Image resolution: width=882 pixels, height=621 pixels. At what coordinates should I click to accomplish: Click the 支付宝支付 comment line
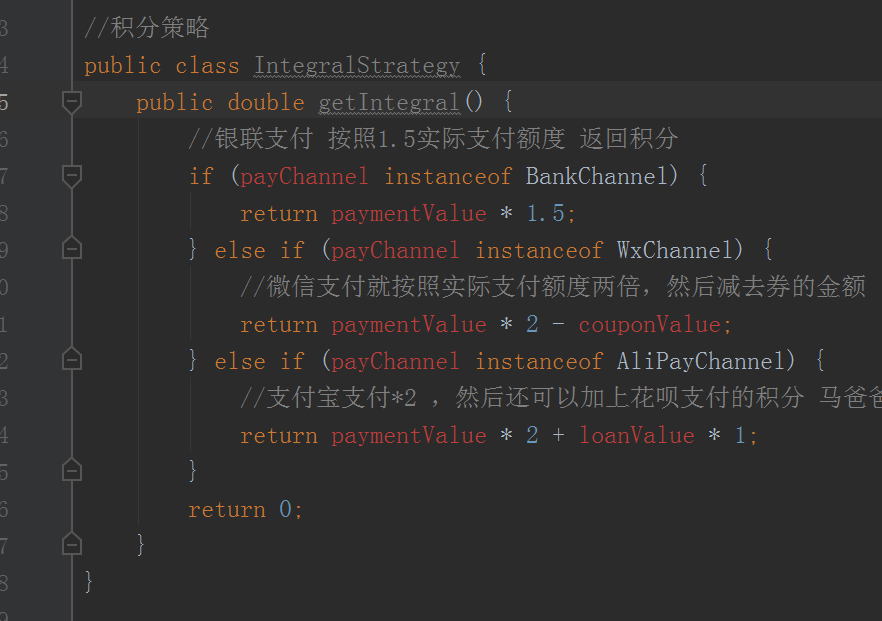coord(540,398)
